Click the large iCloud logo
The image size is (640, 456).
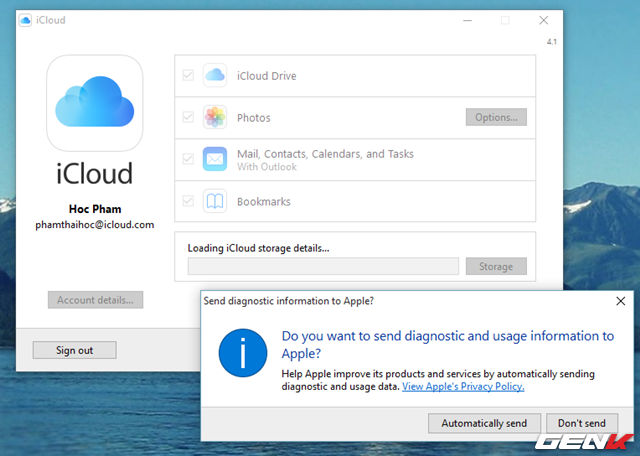click(x=94, y=103)
